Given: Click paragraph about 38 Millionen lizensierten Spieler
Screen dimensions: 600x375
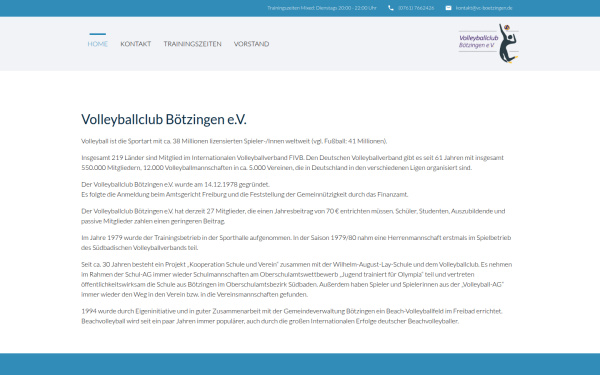Looking at the screenshot, I should [x=234, y=141].
